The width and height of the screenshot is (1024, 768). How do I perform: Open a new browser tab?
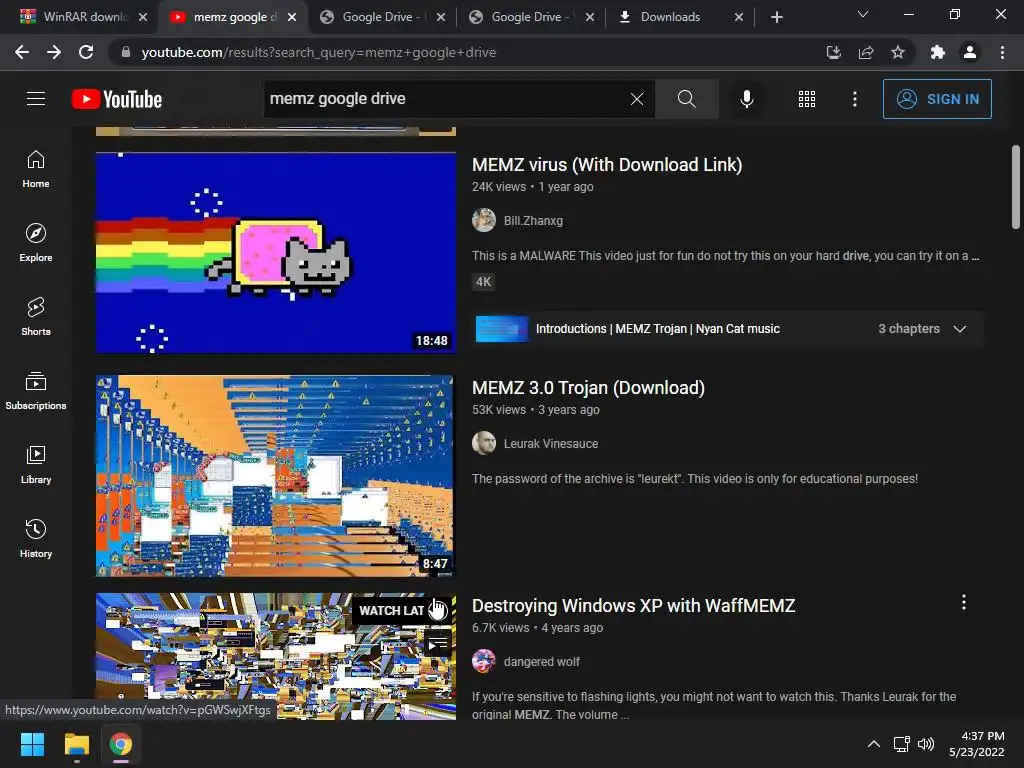coord(776,17)
